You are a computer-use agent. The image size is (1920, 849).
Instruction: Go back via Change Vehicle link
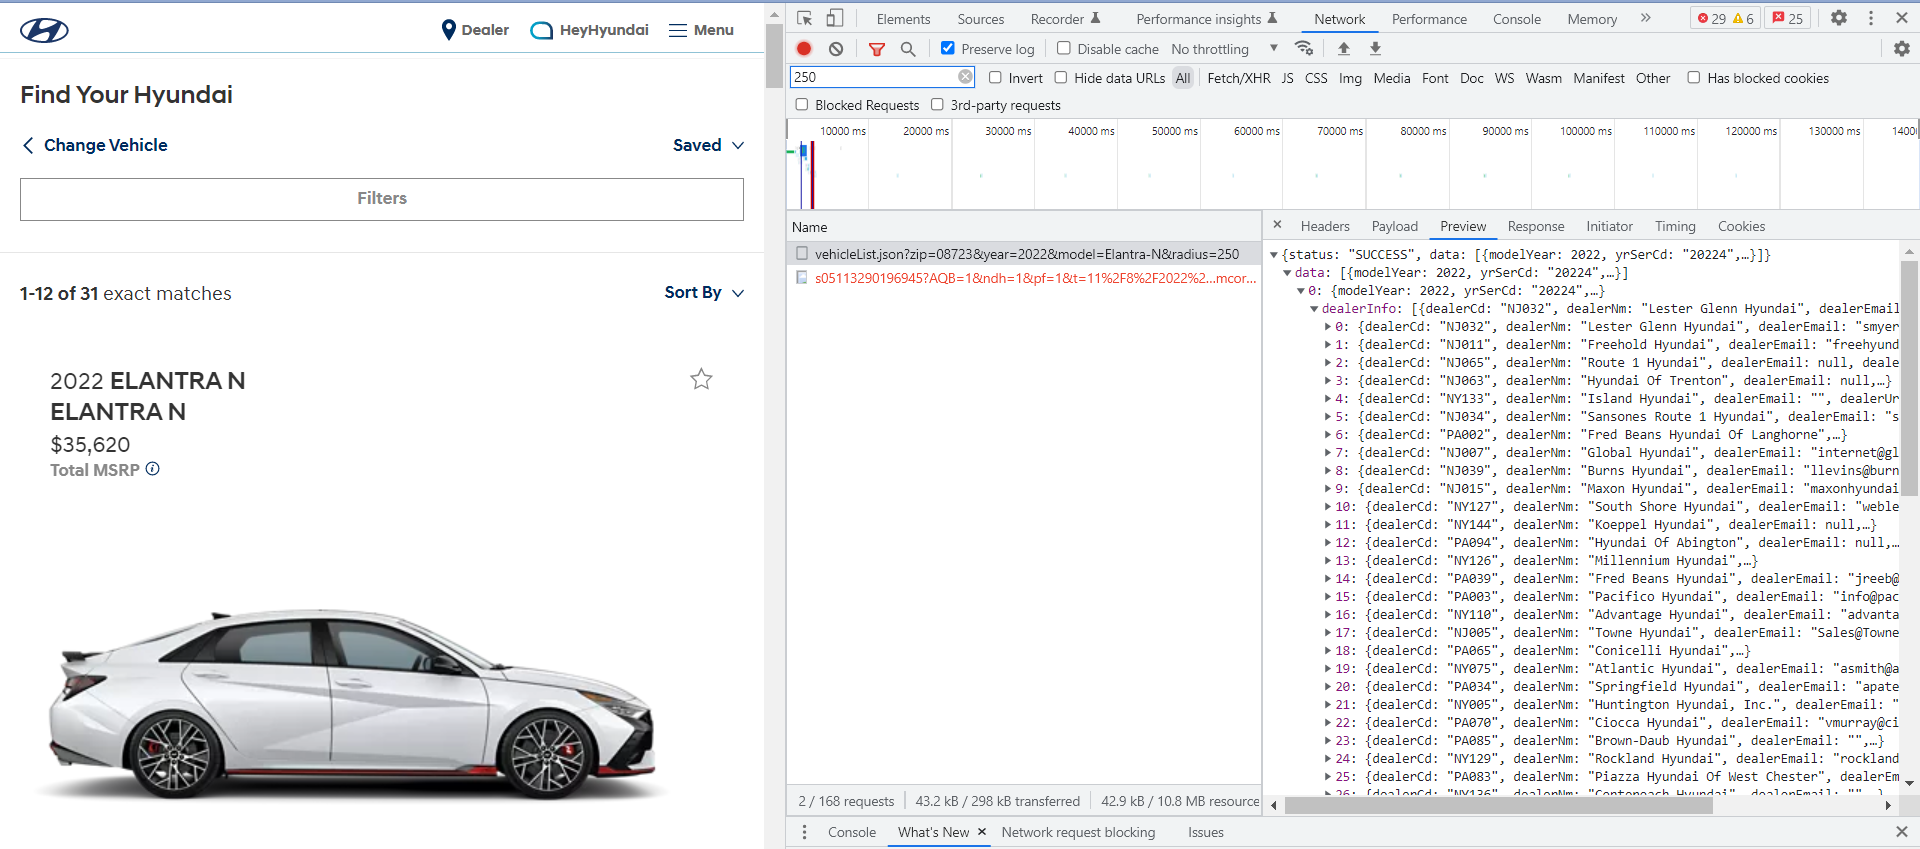pos(95,145)
